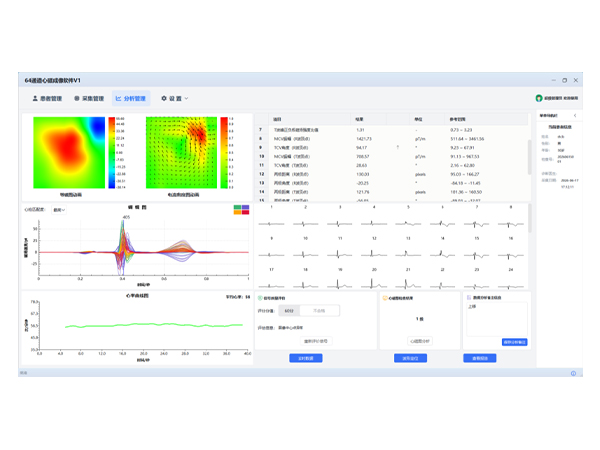Click the first header column of the results table
600x450 pixels.
(x=262, y=119)
